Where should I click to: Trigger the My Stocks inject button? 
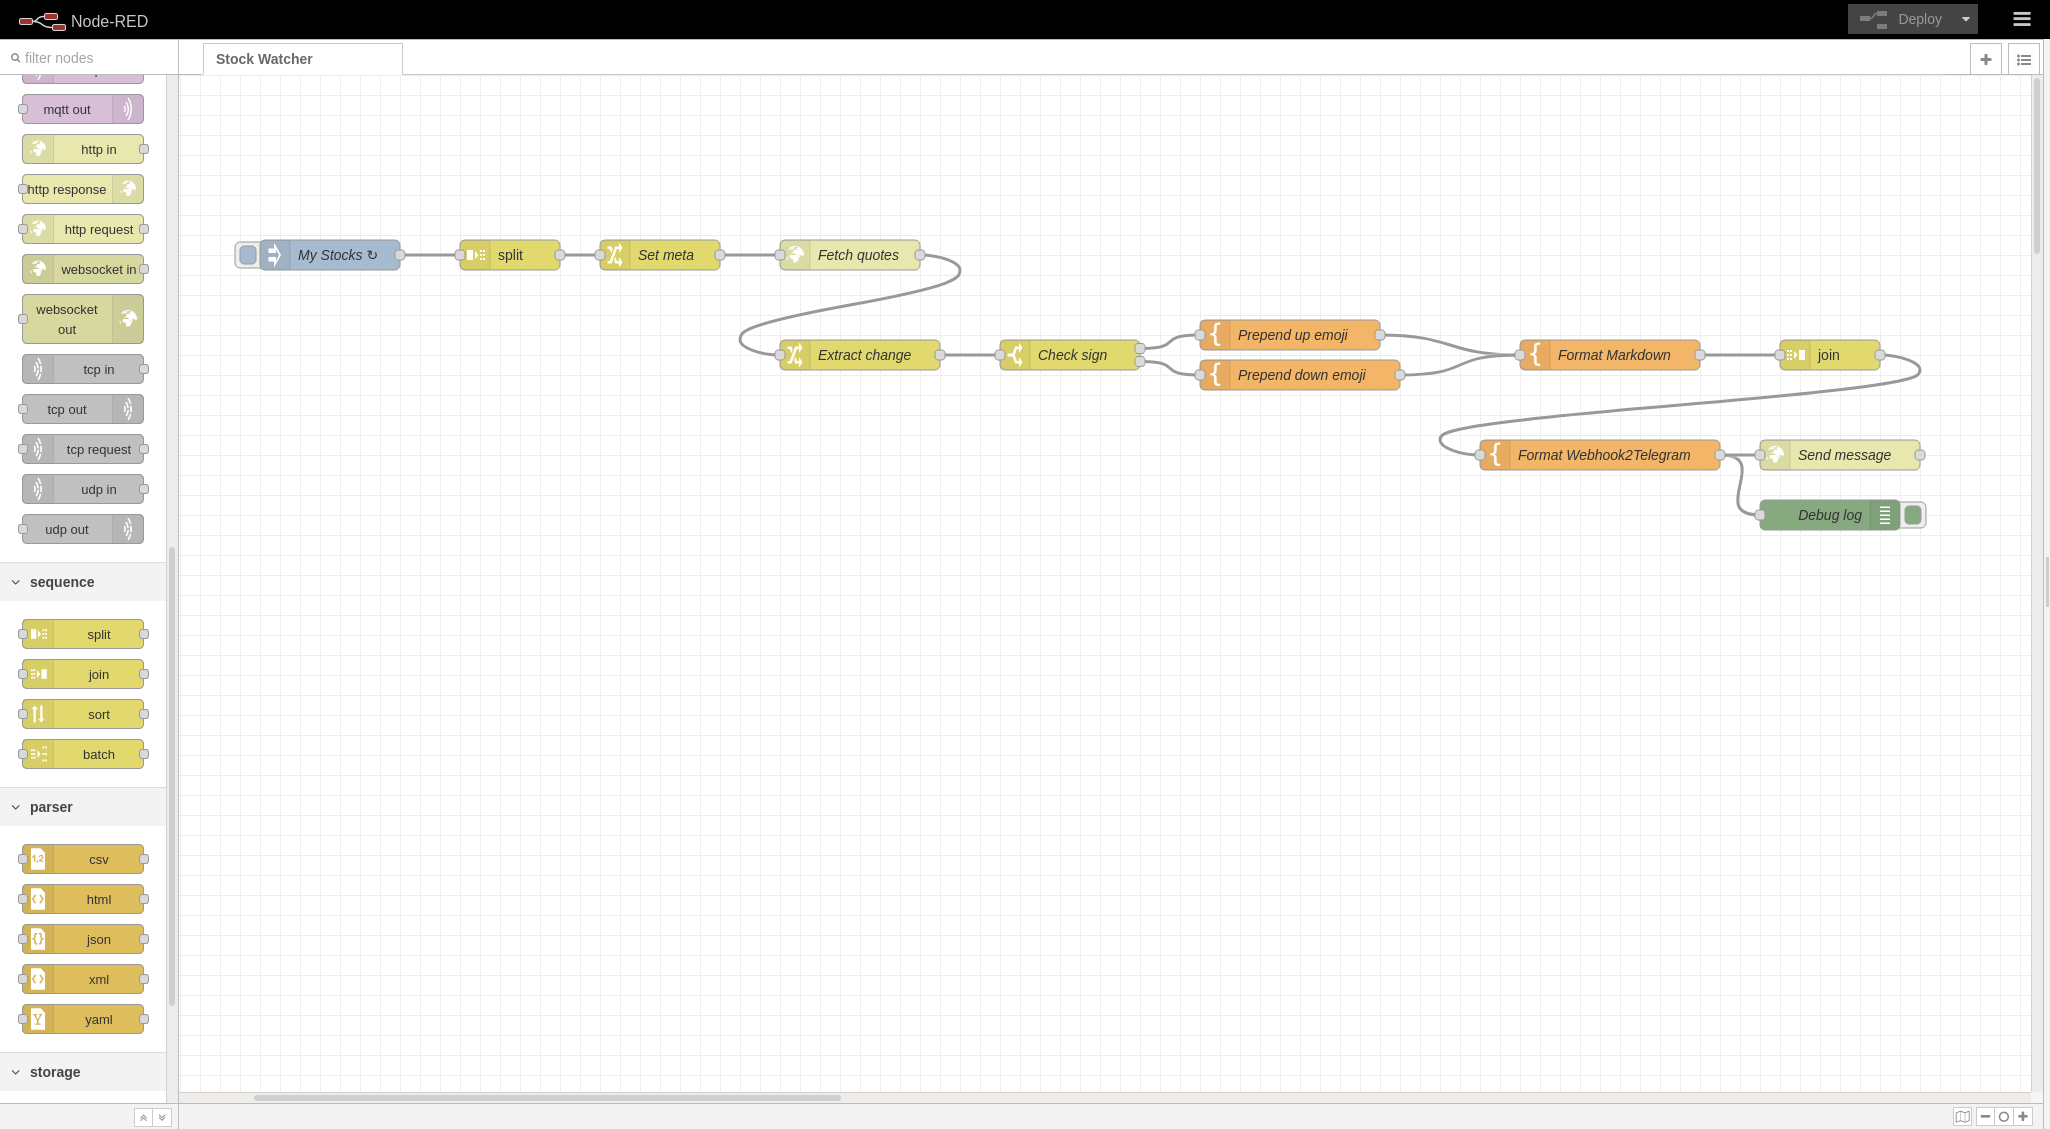click(x=247, y=255)
